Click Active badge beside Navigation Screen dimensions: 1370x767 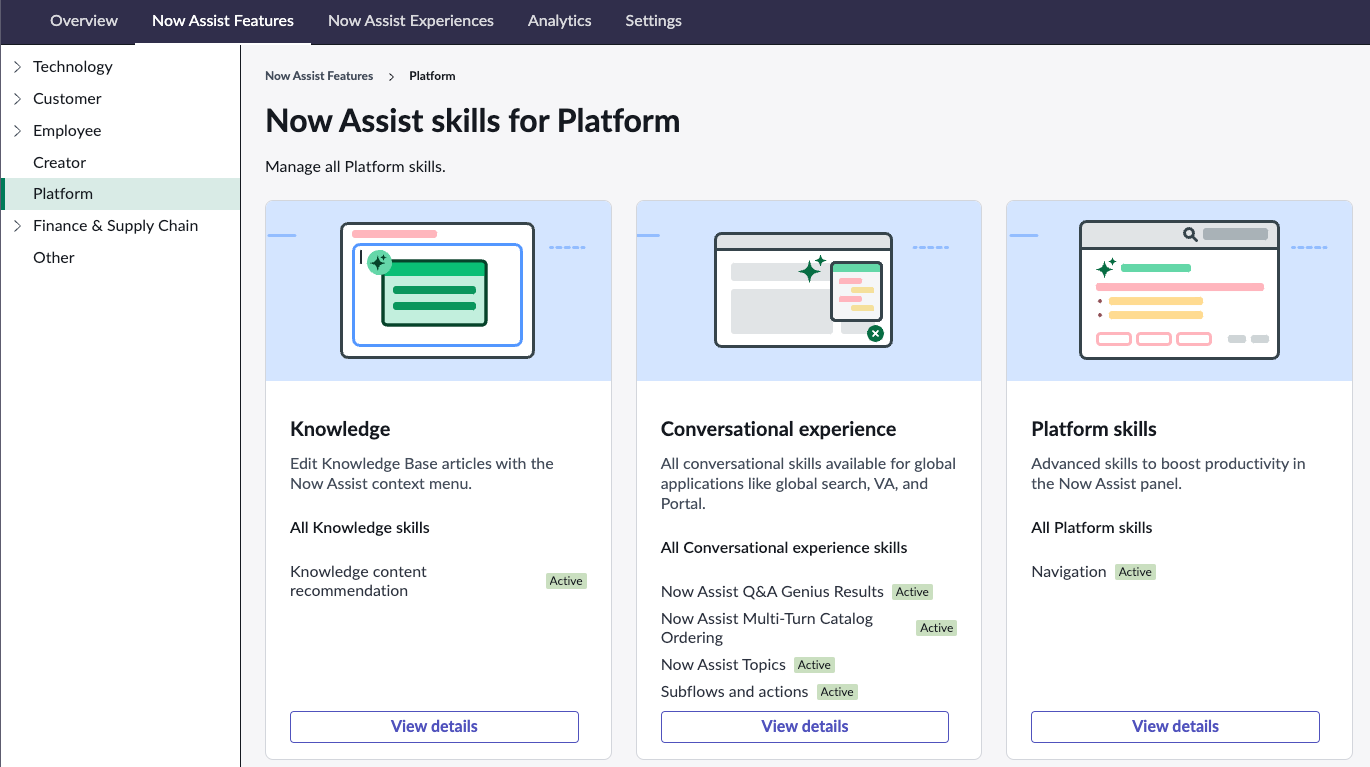click(x=1135, y=572)
